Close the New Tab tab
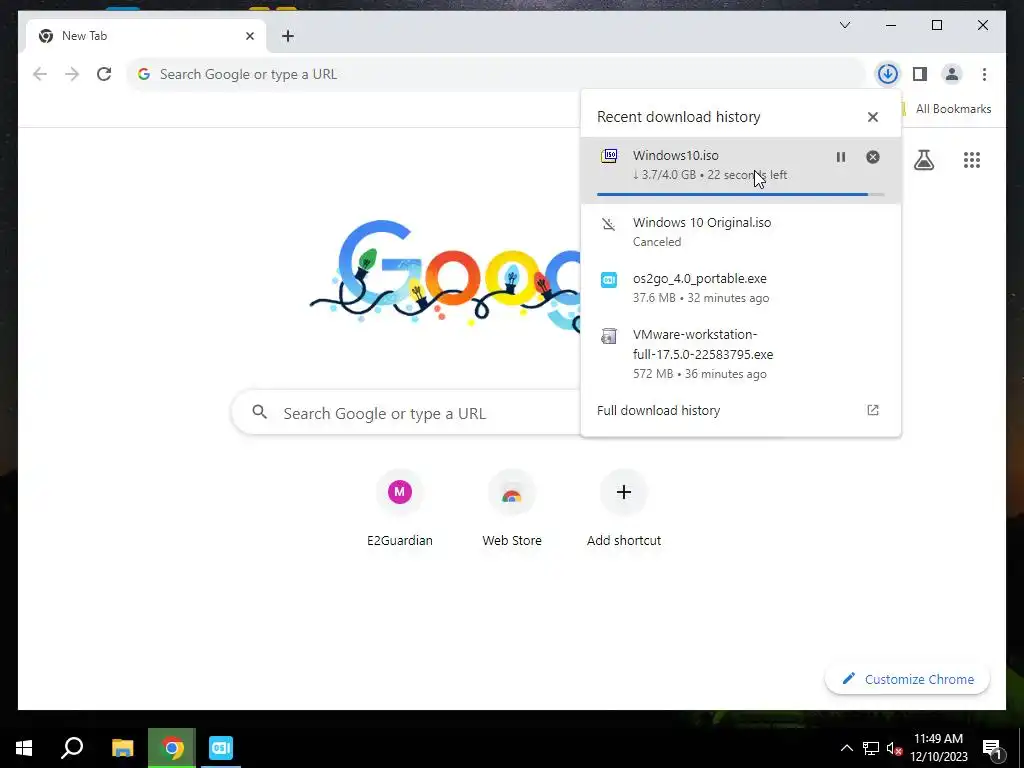 coord(249,36)
